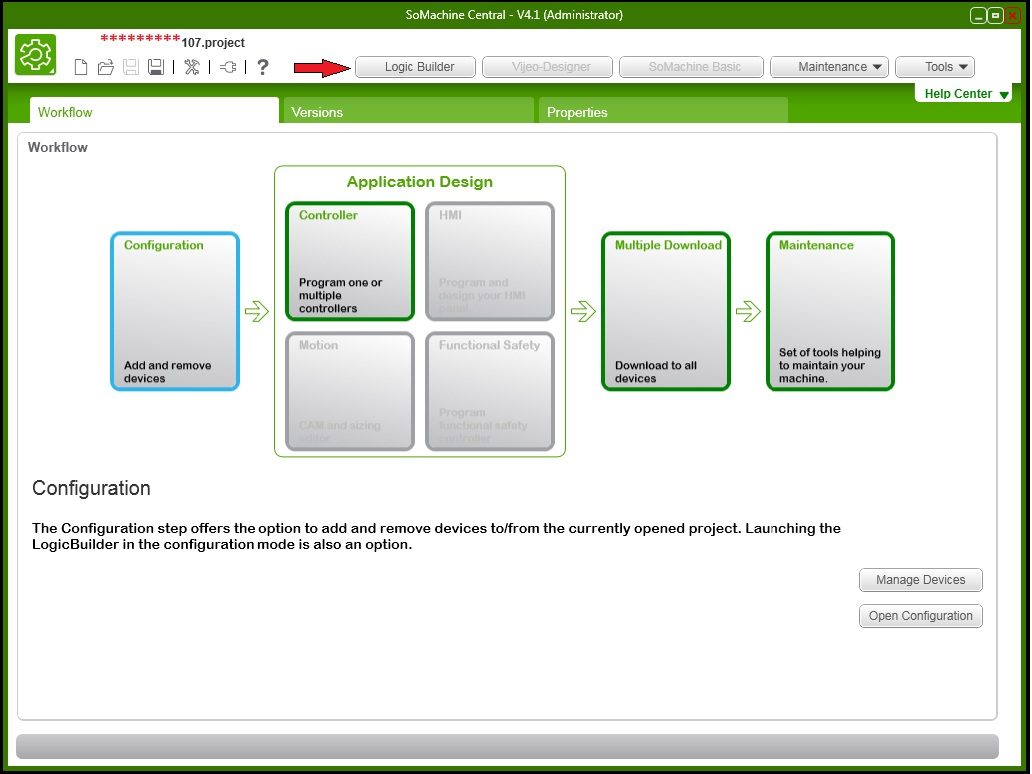Screen dimensions: 1032x774
Task: Click the arrow between Configuration and Application Design
Action: 257,312
